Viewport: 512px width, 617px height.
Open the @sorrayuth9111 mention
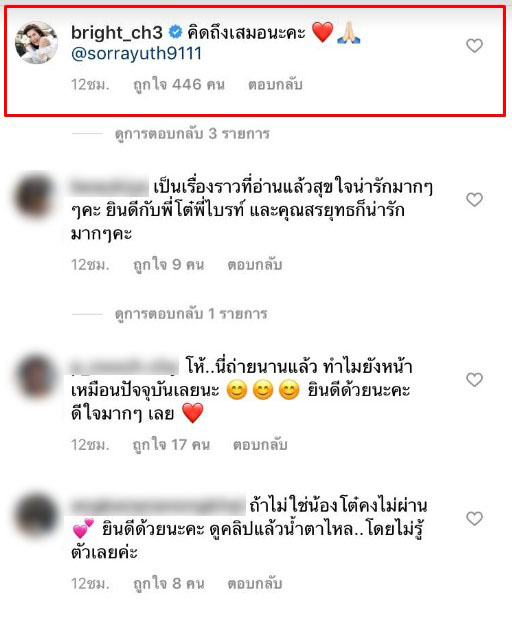(x=136, y=54)
